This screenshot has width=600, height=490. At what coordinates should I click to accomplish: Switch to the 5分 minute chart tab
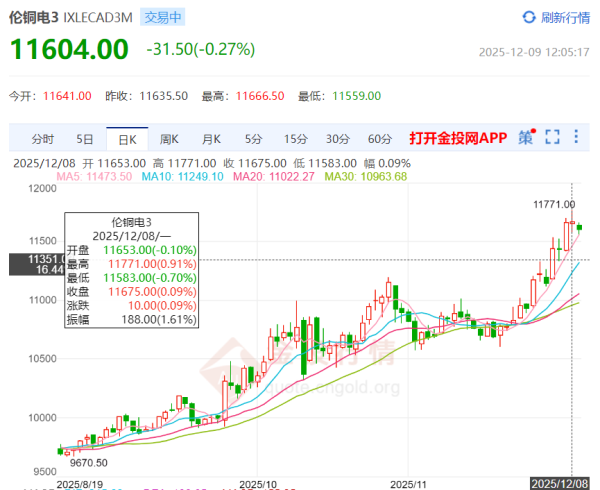click(253, 139)
